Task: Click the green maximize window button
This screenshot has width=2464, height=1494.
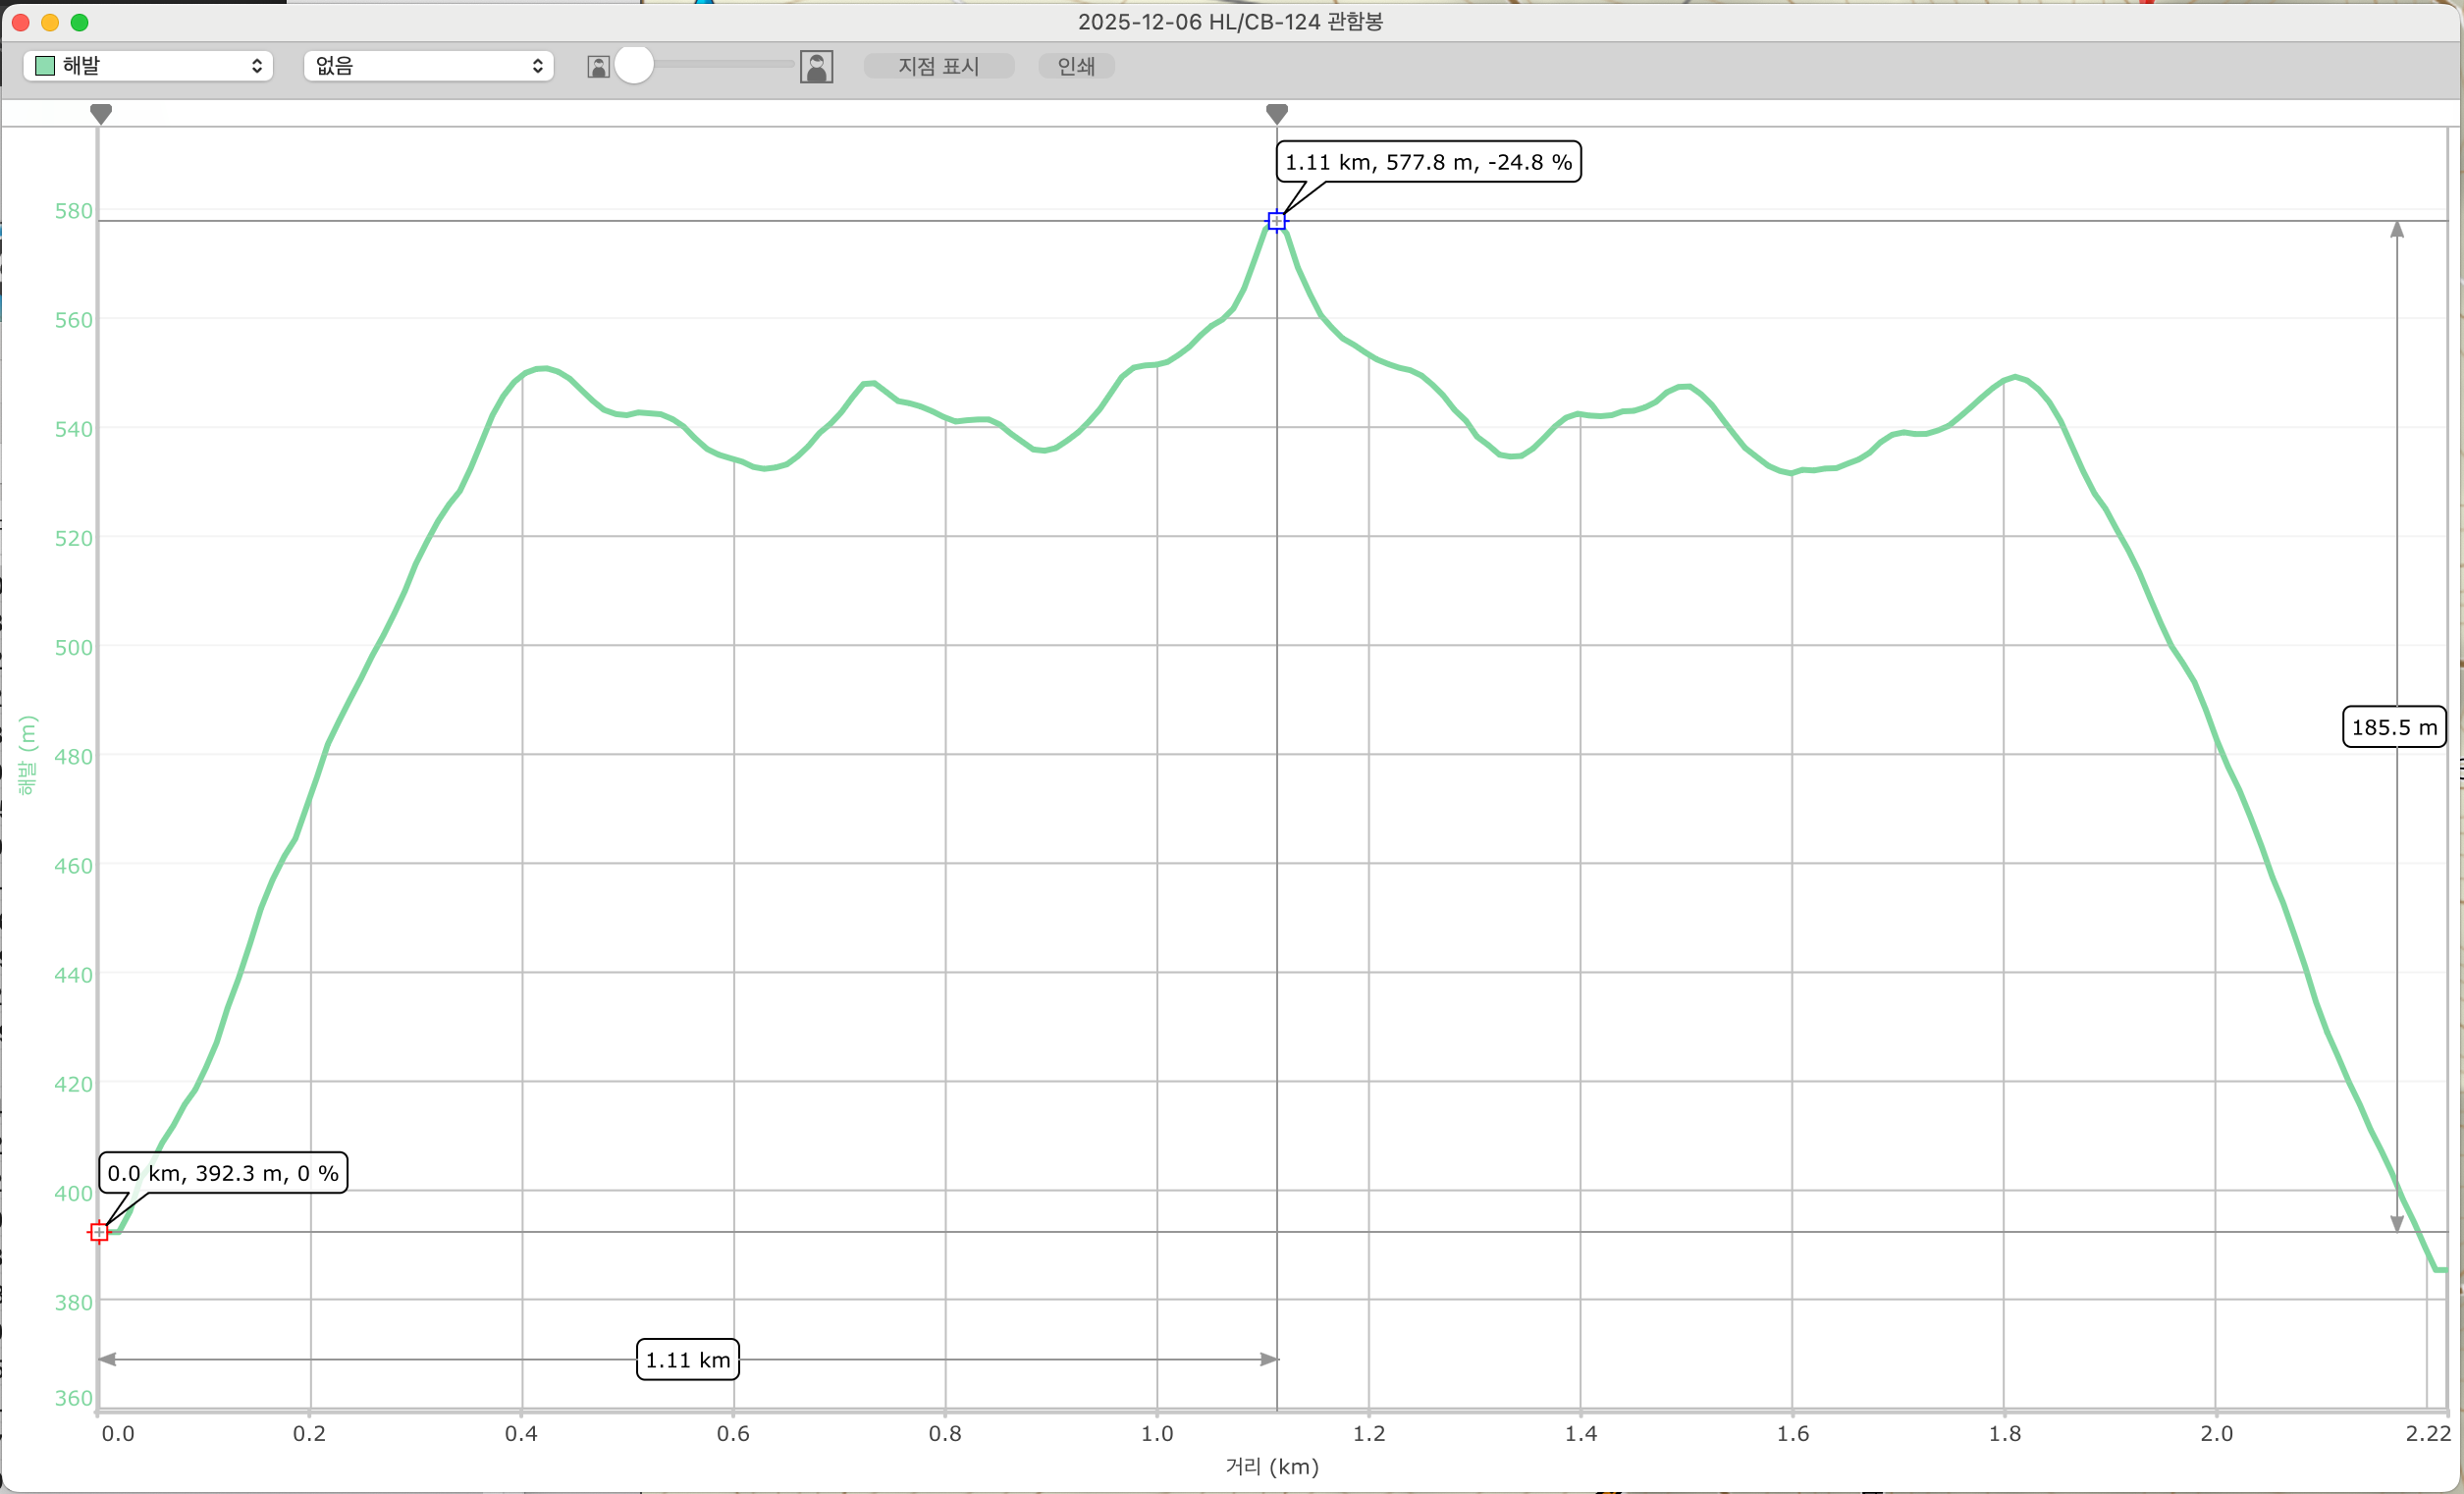Action: [80, 22]
